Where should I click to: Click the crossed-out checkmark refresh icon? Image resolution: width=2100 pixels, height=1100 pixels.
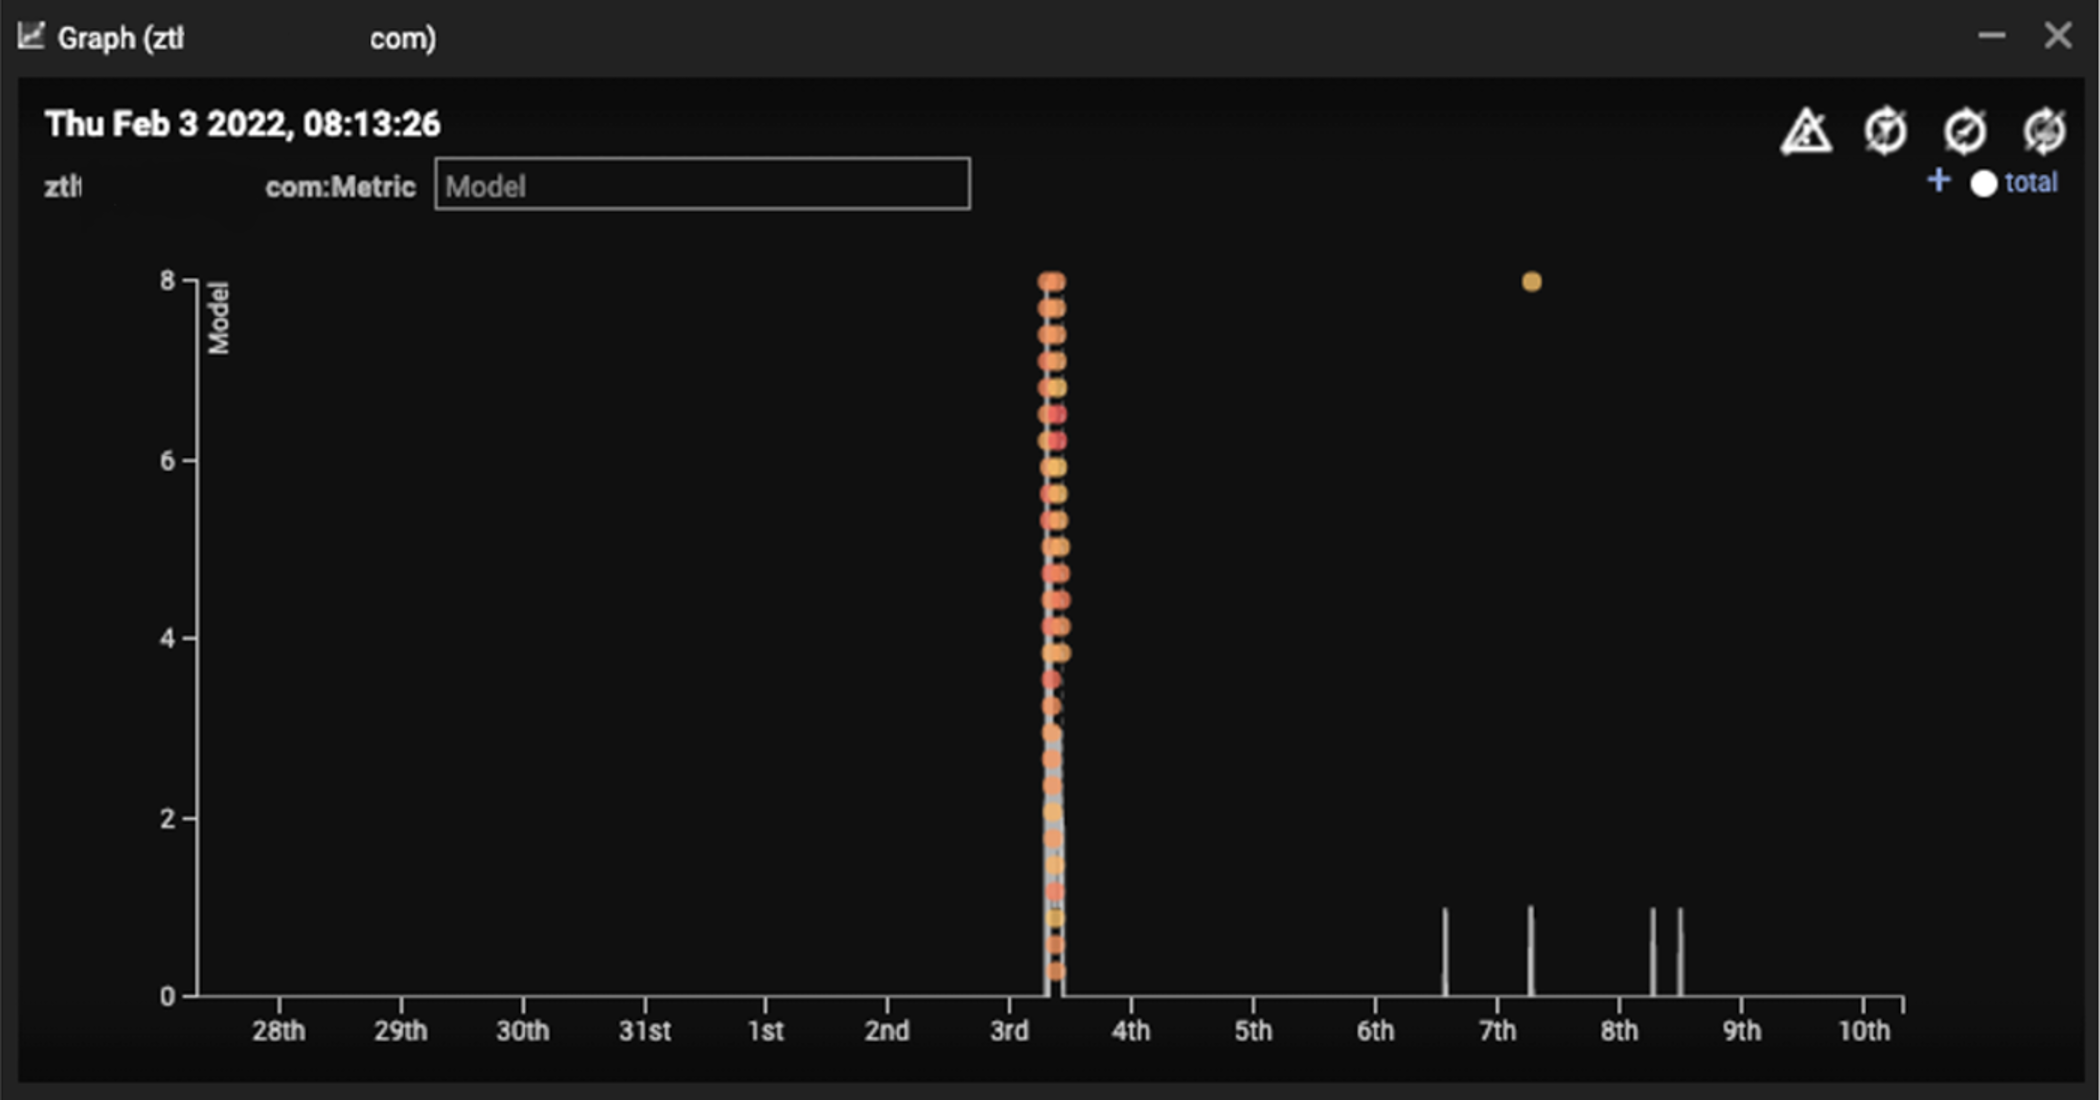tap(1964, 131)
